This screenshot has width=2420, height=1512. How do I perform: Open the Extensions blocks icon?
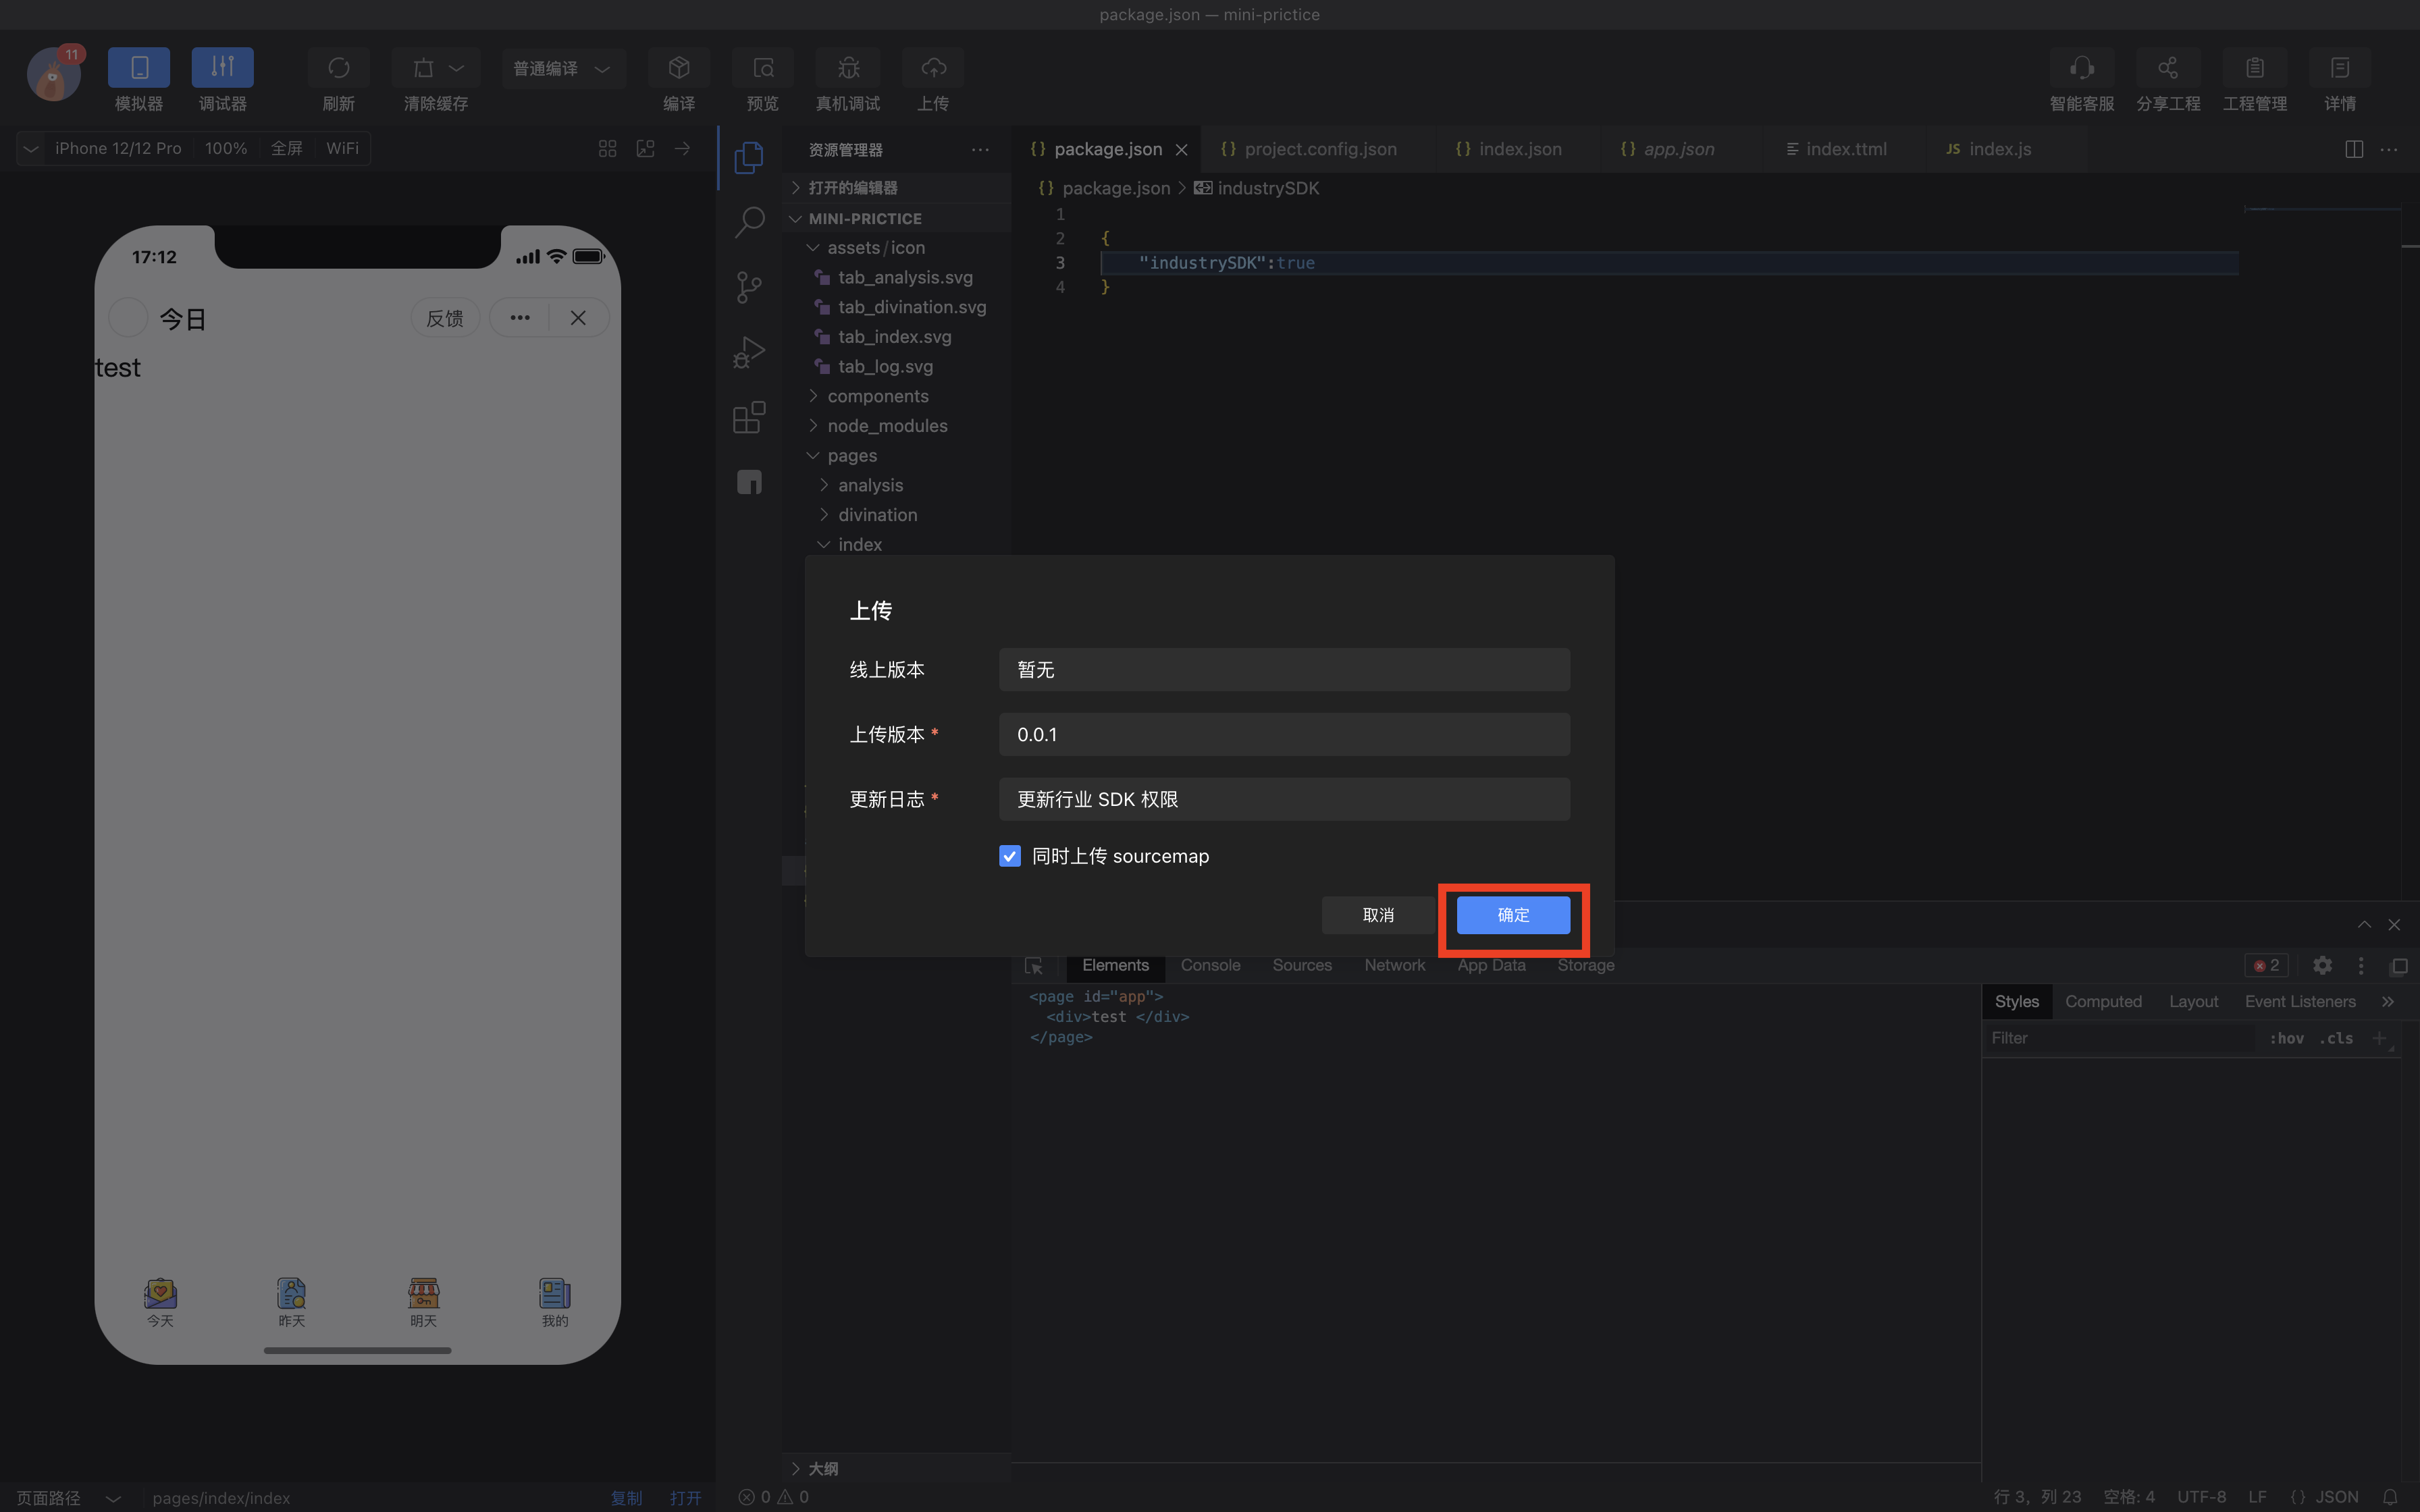(749, 417)
